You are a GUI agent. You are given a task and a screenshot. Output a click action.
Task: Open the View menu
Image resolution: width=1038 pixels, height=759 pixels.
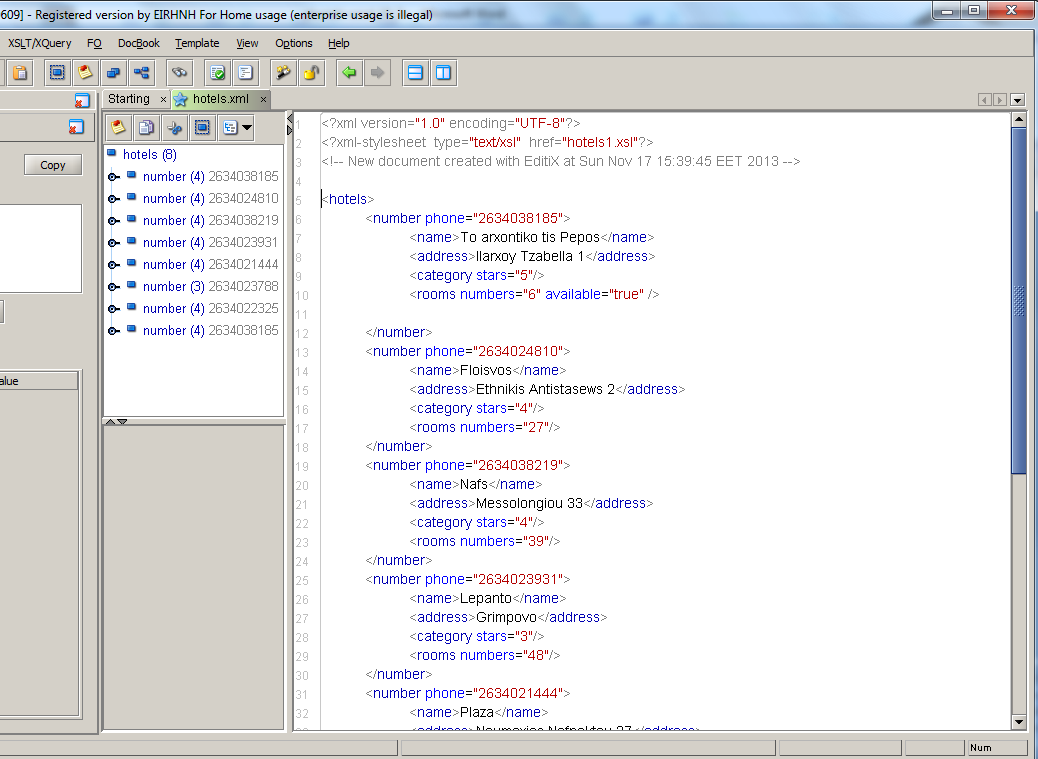point(247,43)
